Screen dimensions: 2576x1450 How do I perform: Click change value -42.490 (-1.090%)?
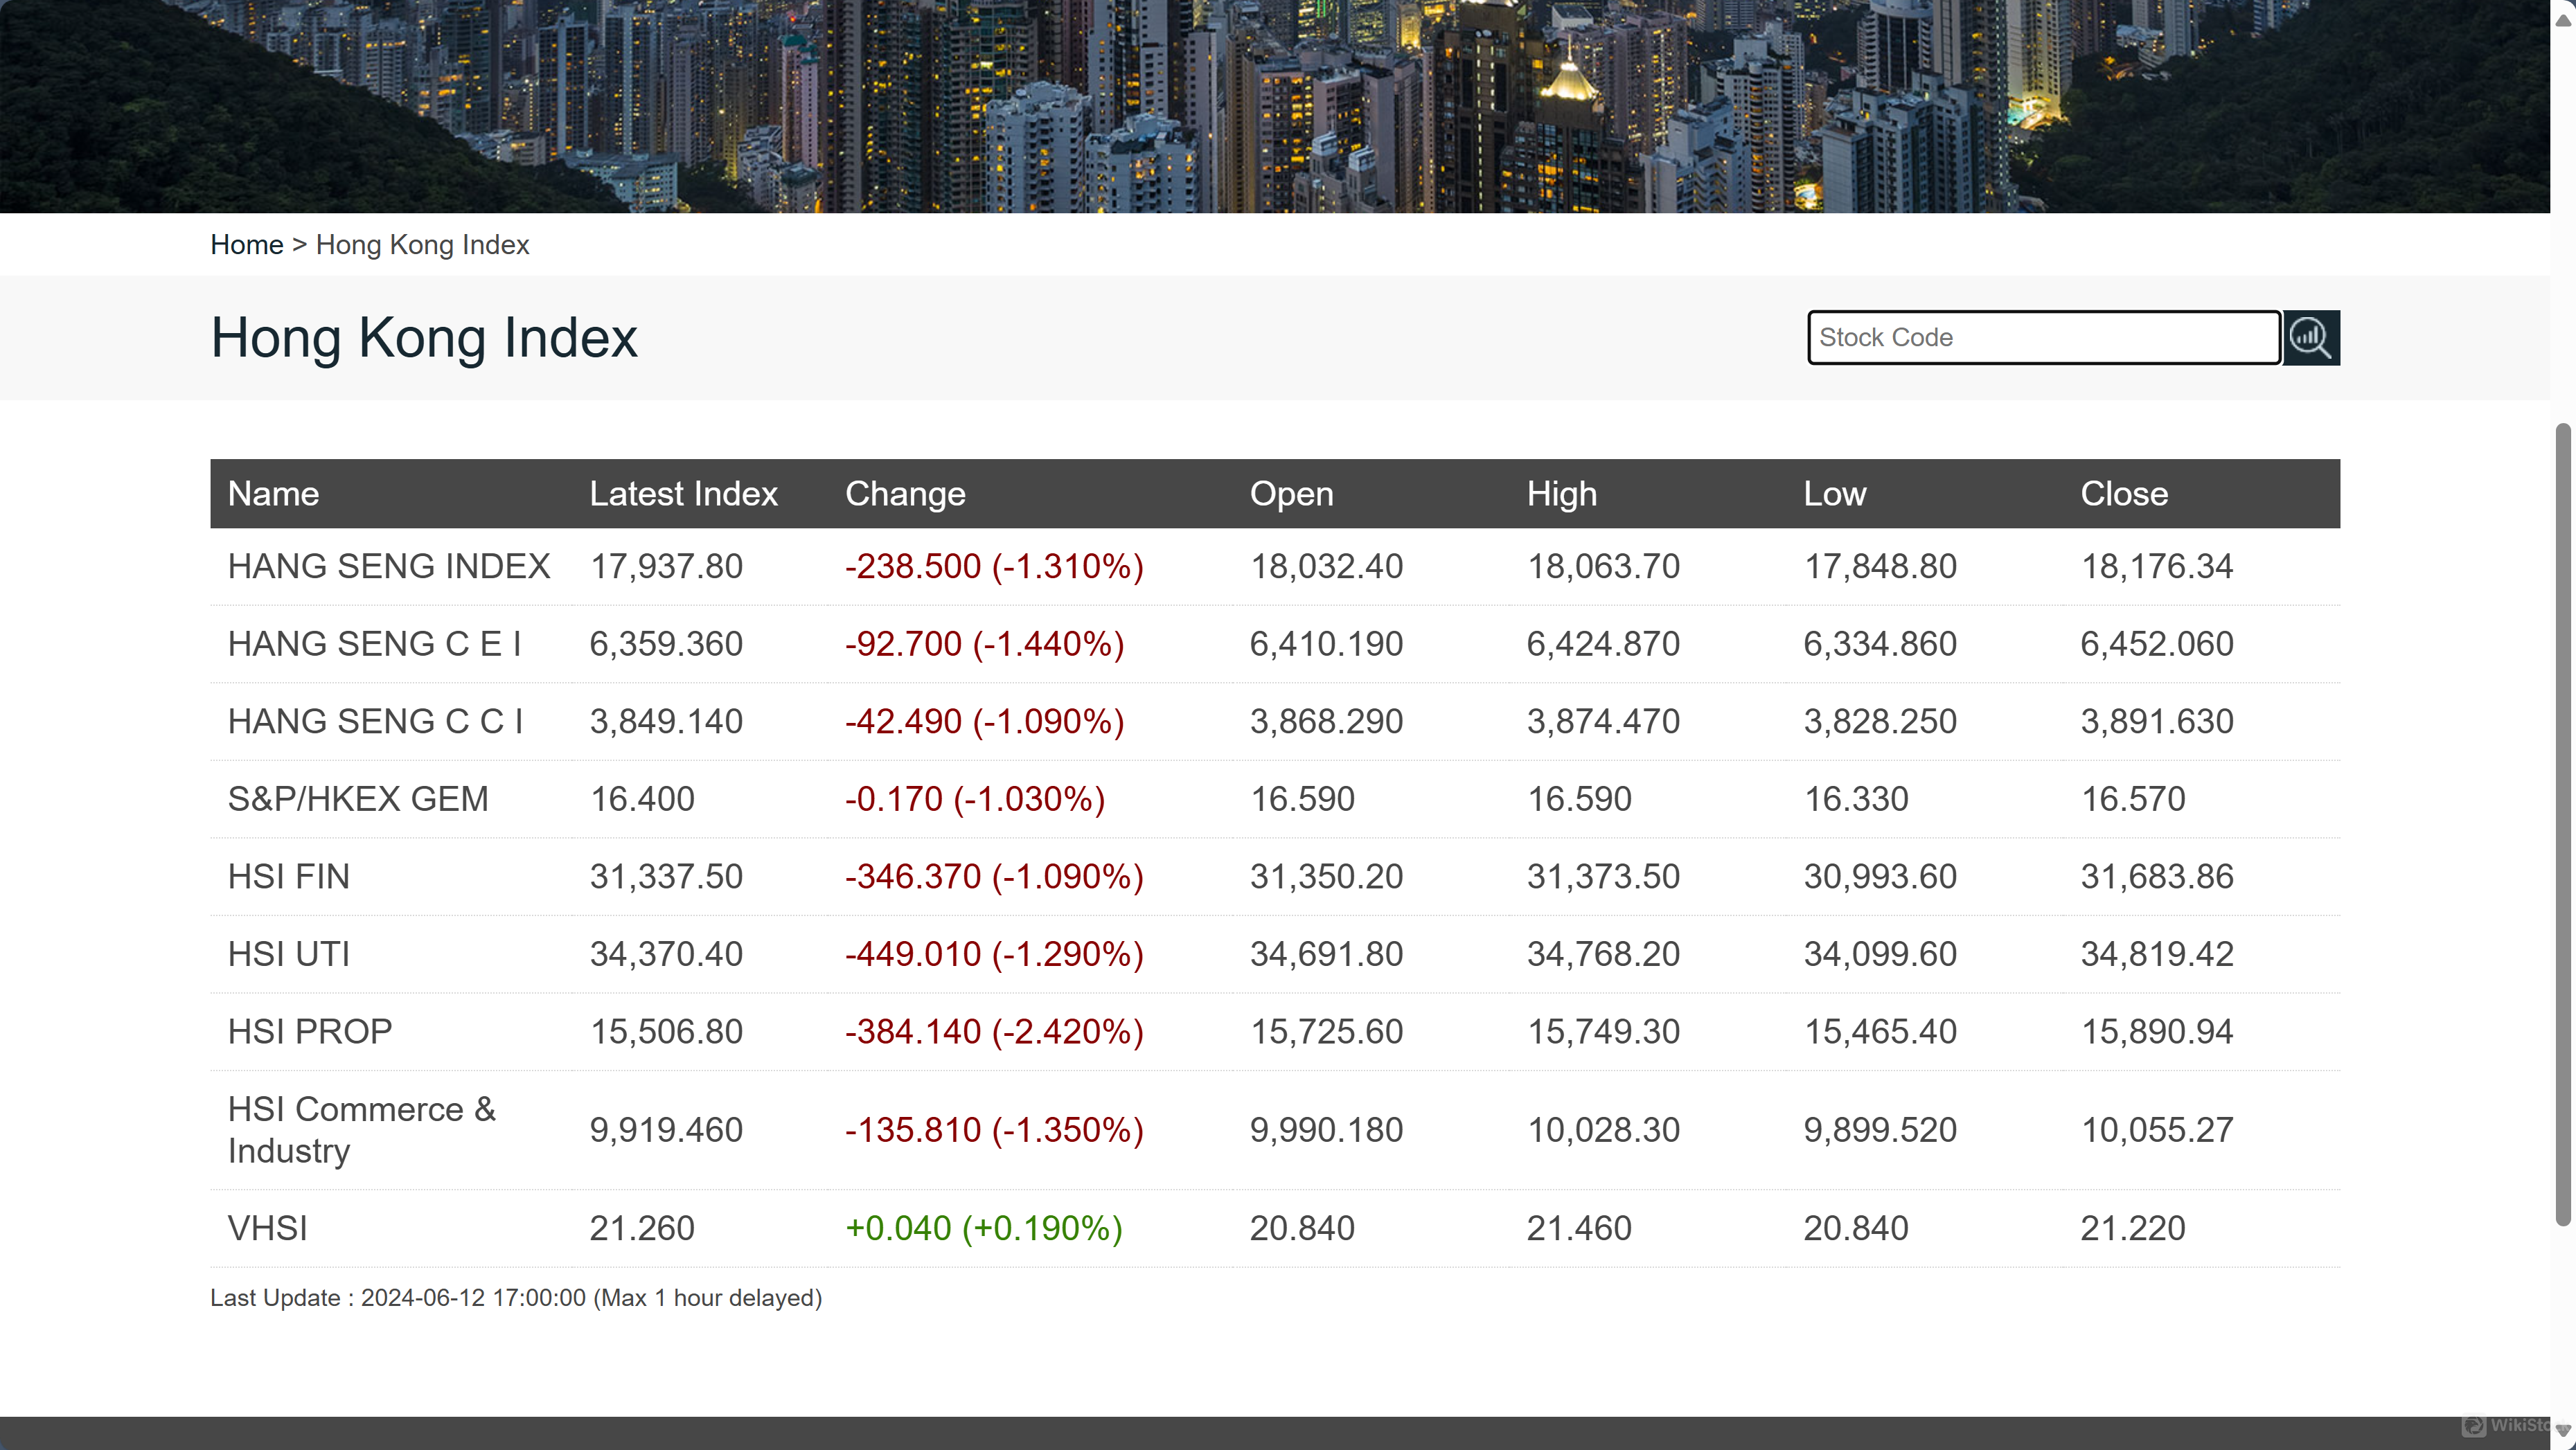(985, 722)
